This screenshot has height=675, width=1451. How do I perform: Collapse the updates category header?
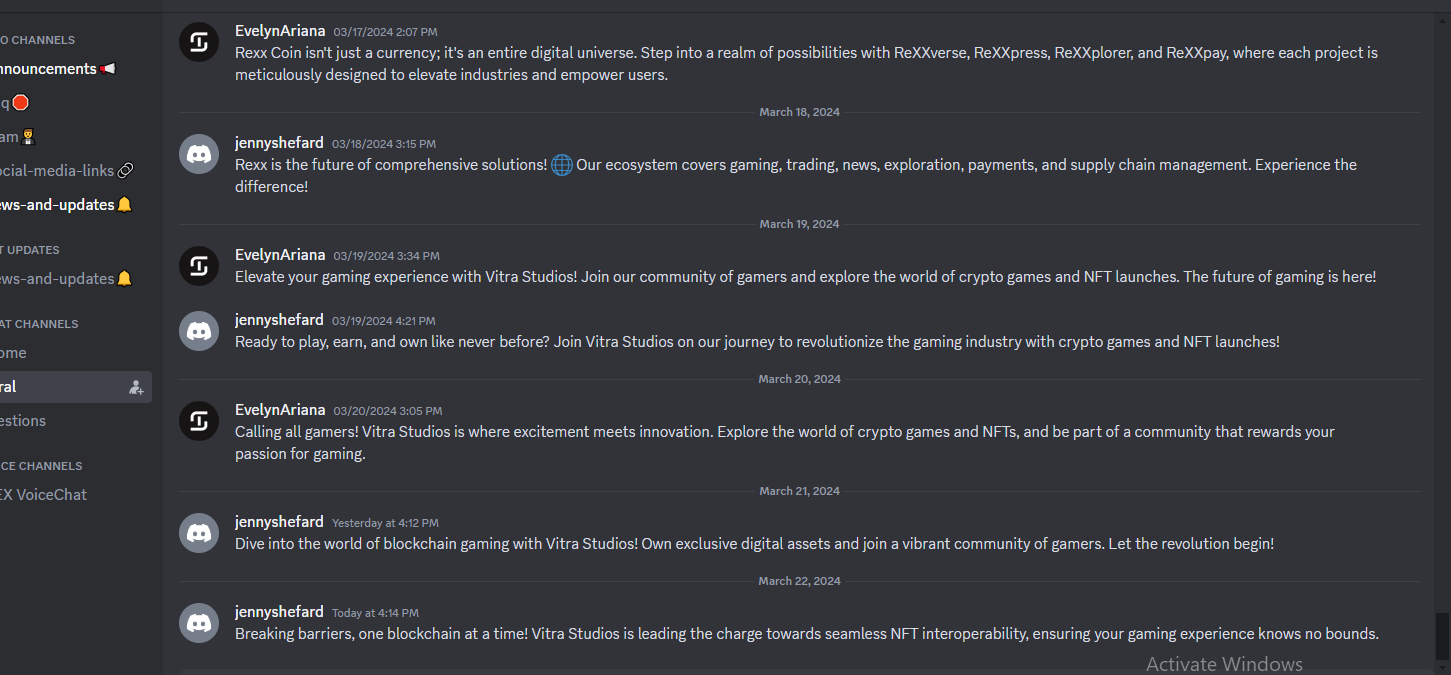point(30,250)
